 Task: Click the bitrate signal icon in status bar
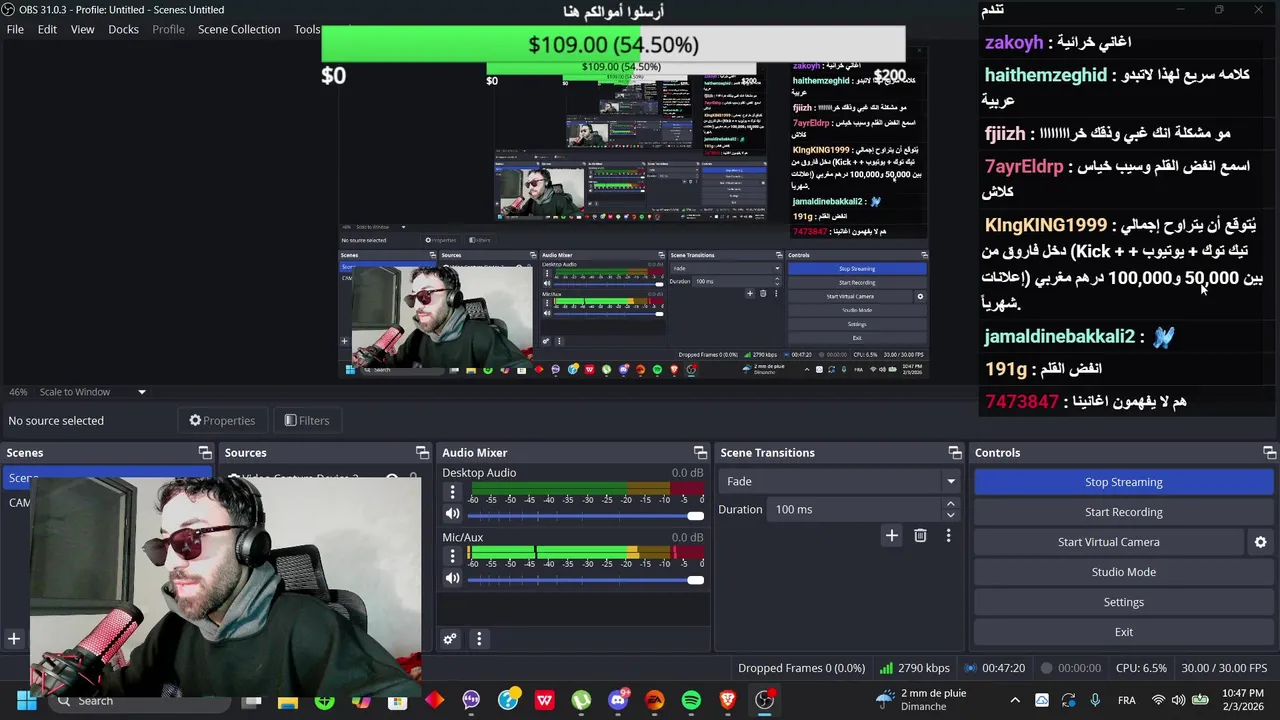(886, 668)
